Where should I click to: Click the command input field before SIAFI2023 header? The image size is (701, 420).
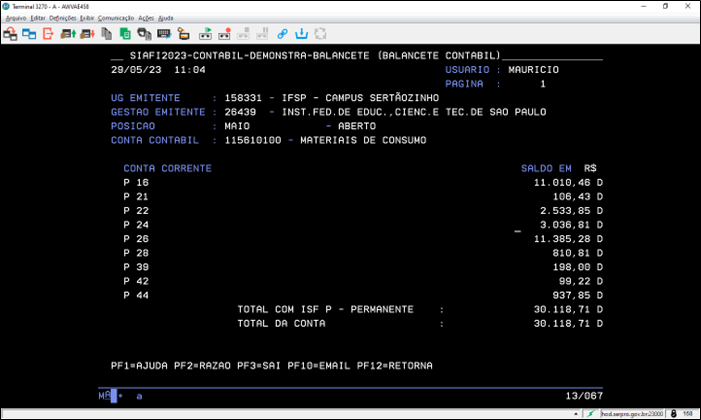(x=117, y=57)
